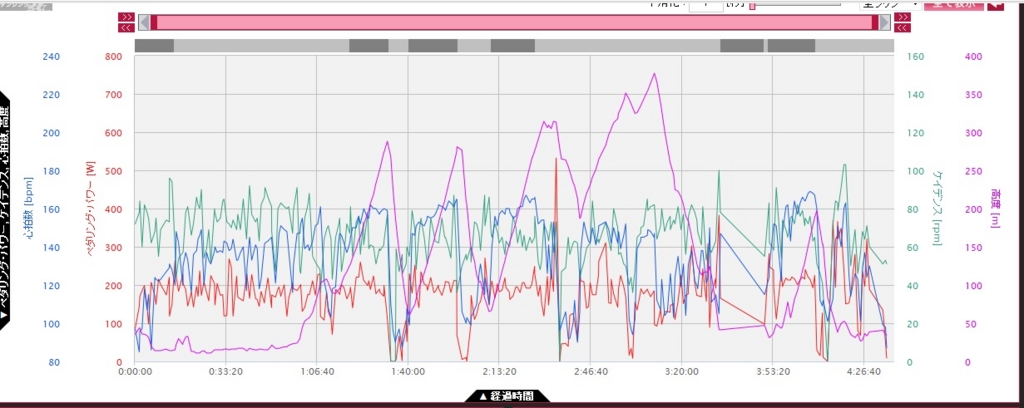Click the right gray arrow of the range bar
The width and height of the screenshot is (1024, 408).
[x=884, y=22]
